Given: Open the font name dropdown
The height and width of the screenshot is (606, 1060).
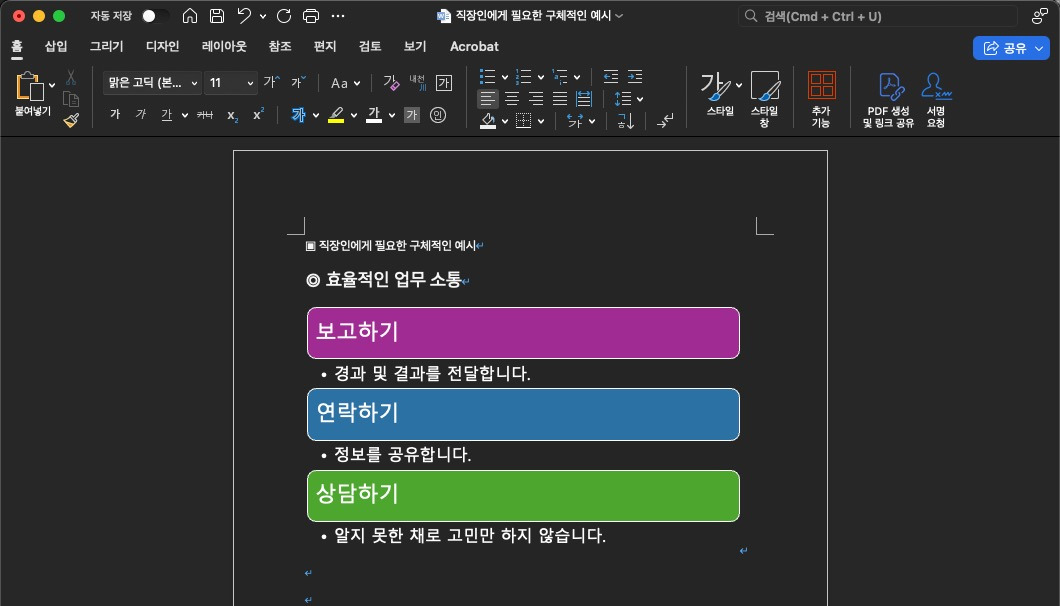Looking at the screenshot, I should point(196,83).
